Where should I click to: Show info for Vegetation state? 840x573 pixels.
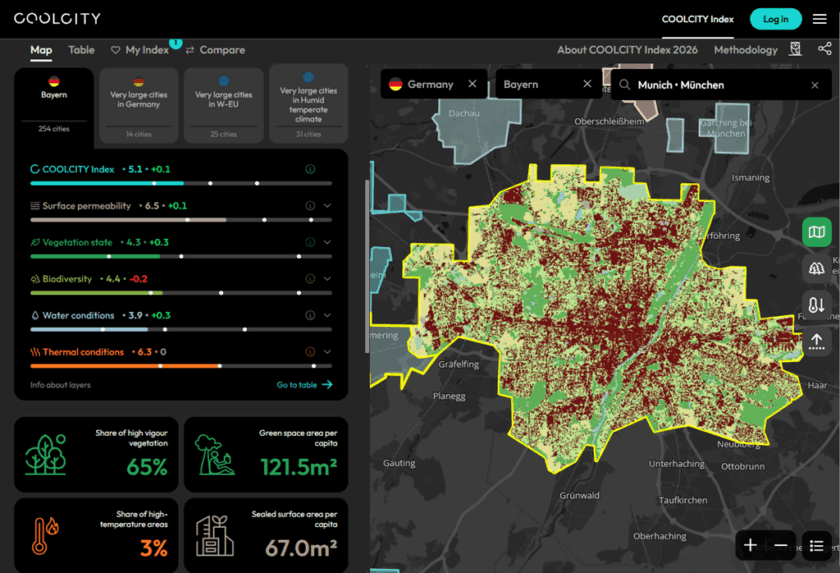click(x=310, y=242)
